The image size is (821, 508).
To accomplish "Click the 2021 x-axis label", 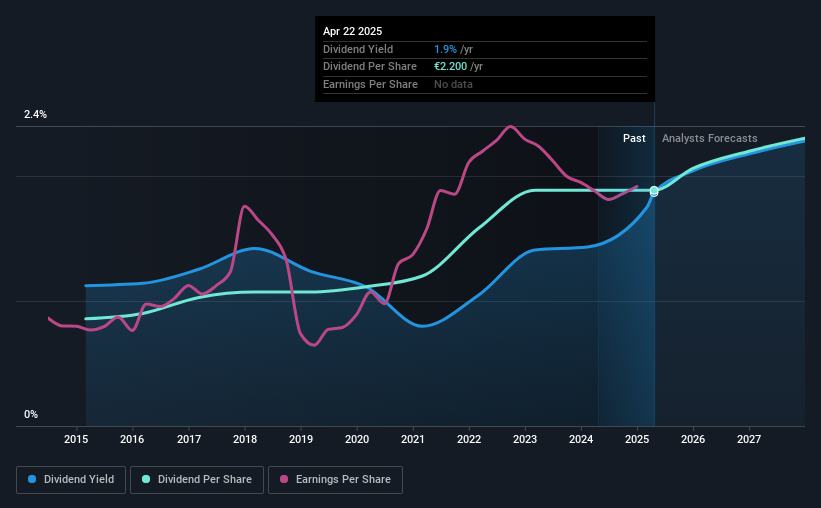I will [x=413, y=439].
